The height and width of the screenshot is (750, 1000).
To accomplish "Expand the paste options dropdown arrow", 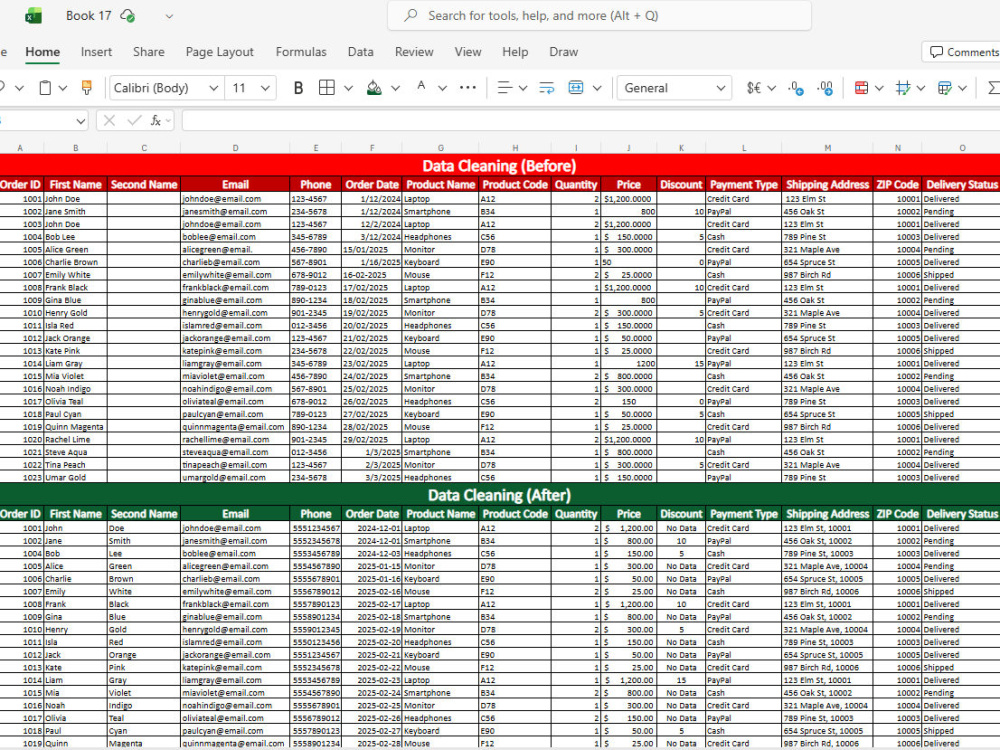I will pos(62,88).
